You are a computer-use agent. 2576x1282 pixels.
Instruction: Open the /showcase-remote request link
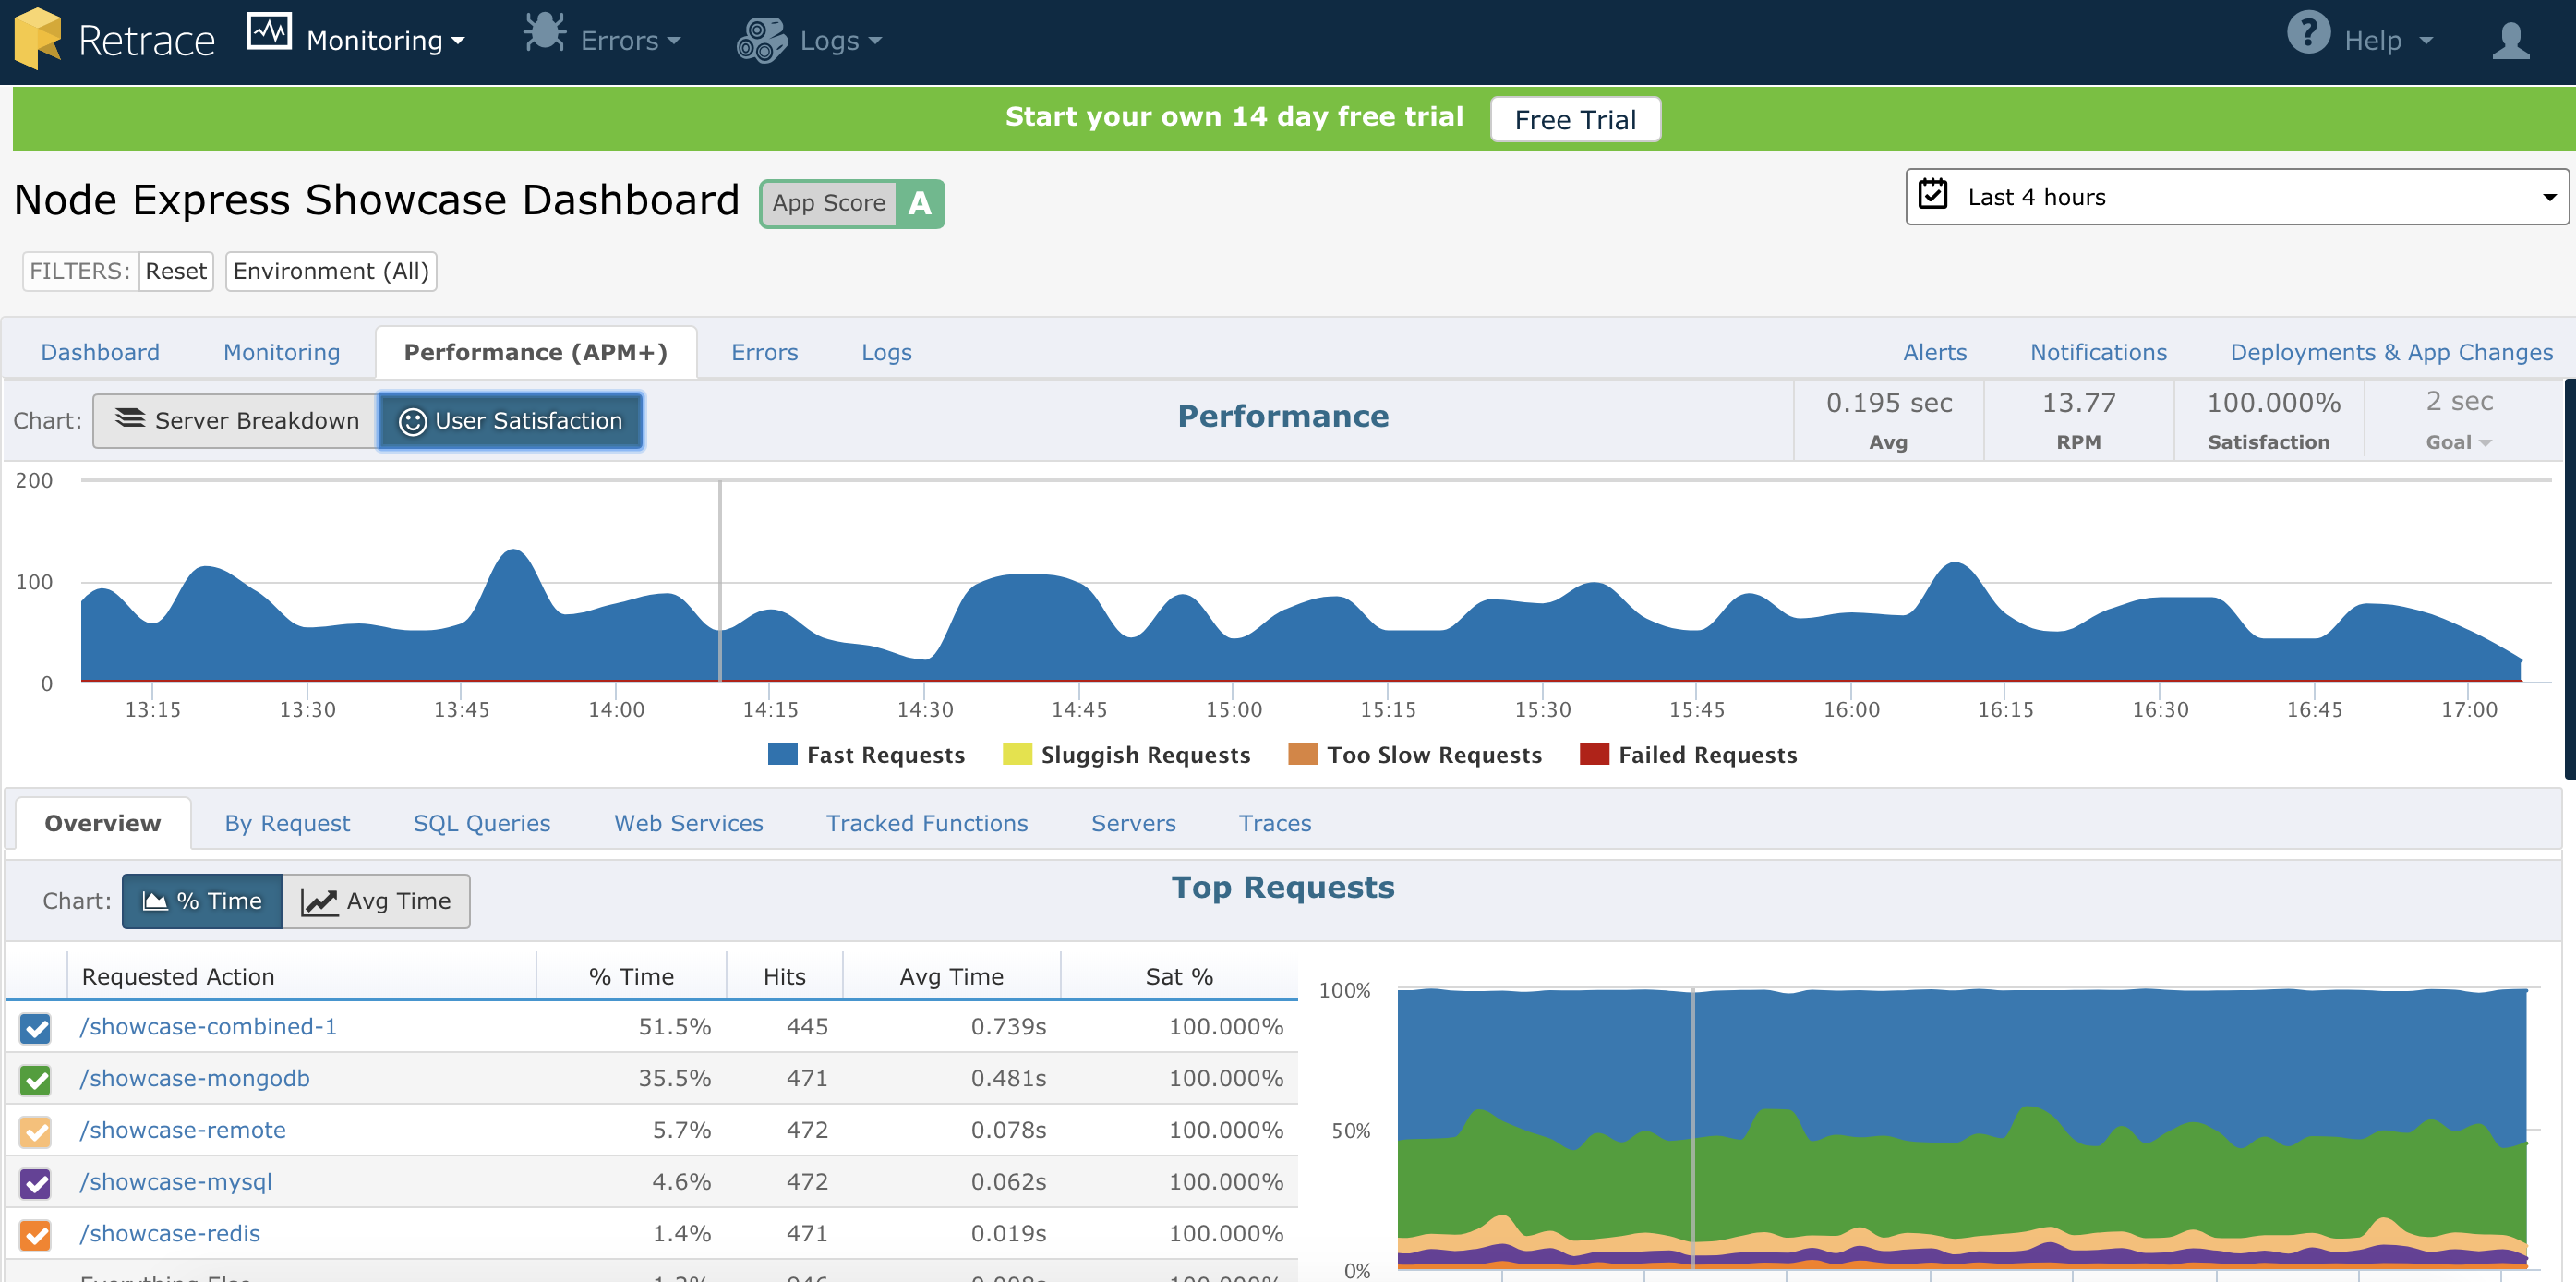(183, 1131)
